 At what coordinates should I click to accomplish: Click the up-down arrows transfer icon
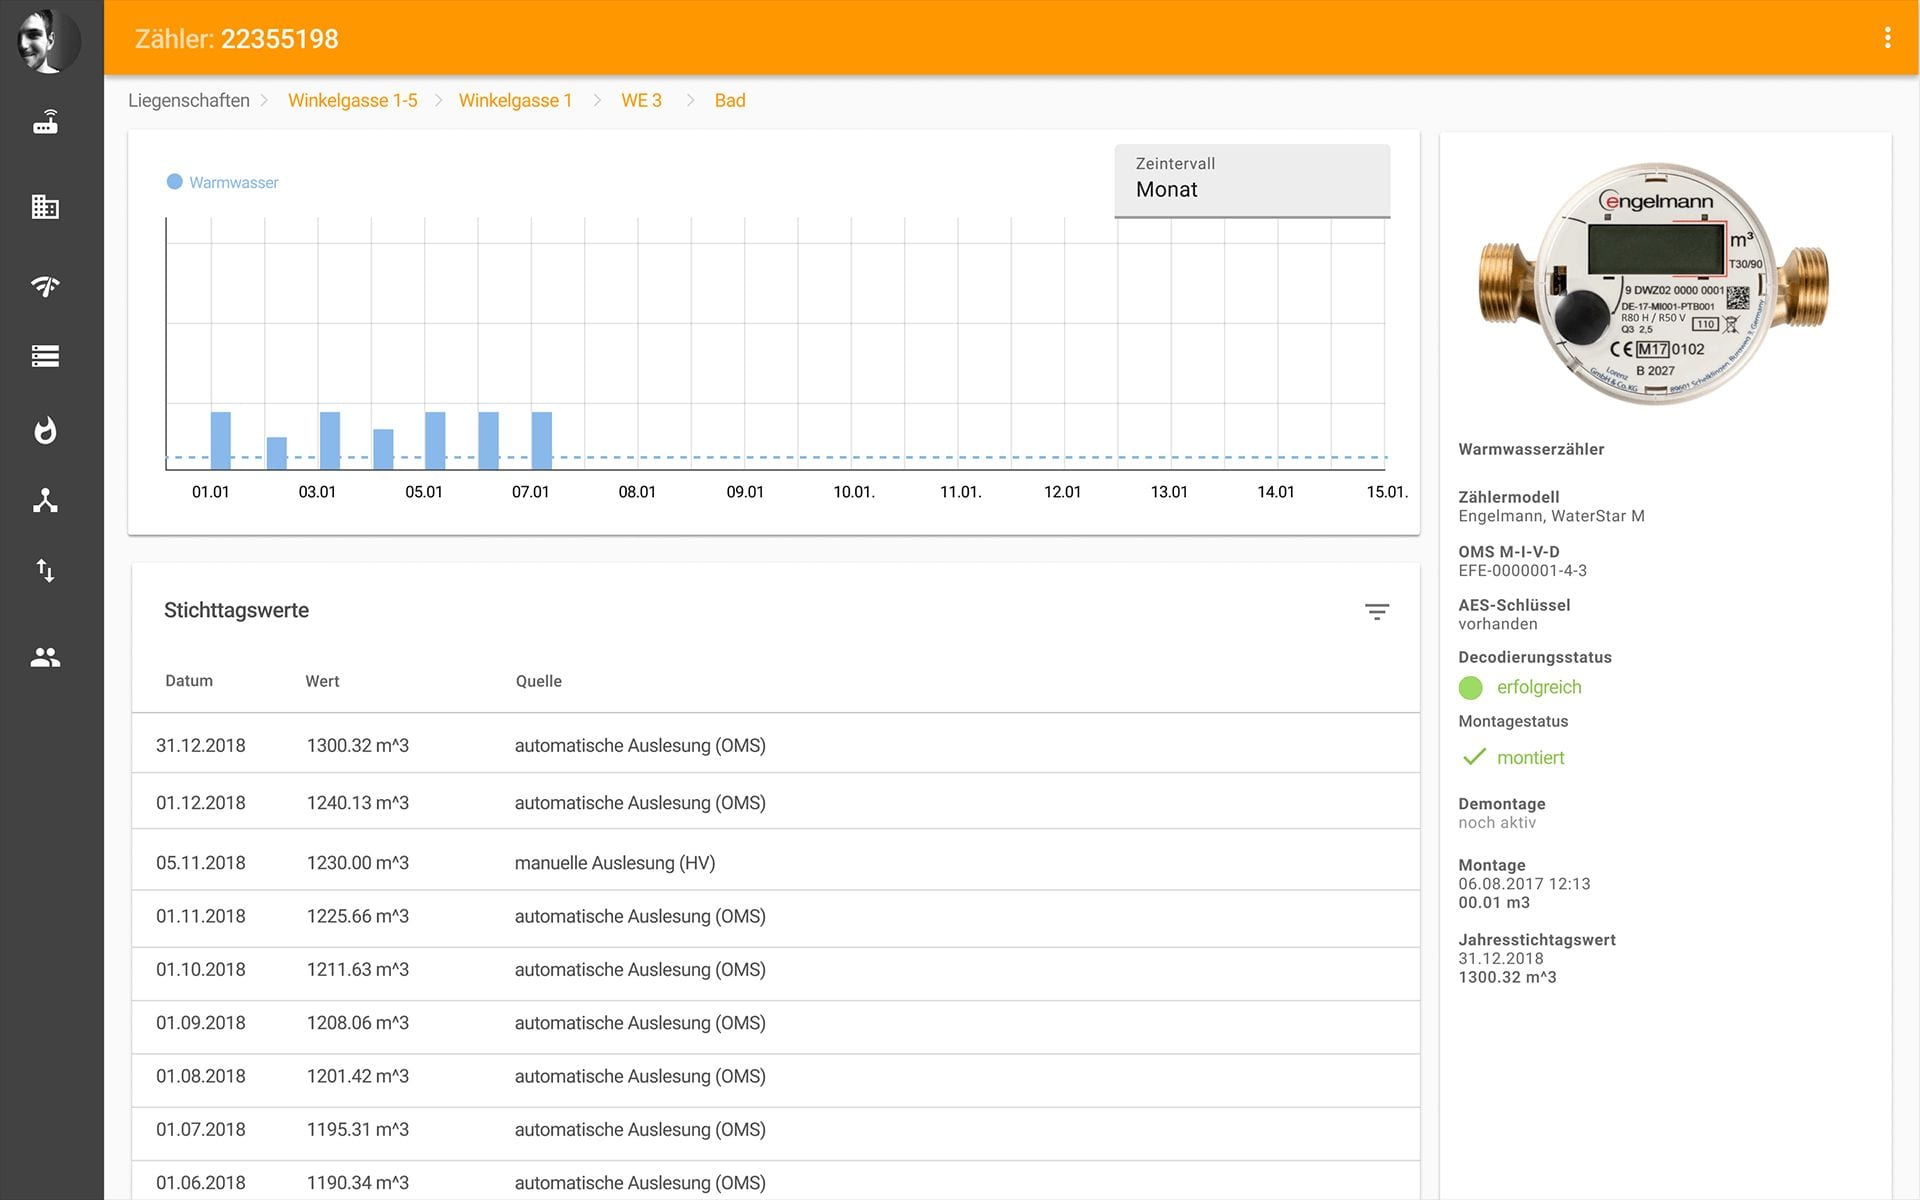pos(45,570)
